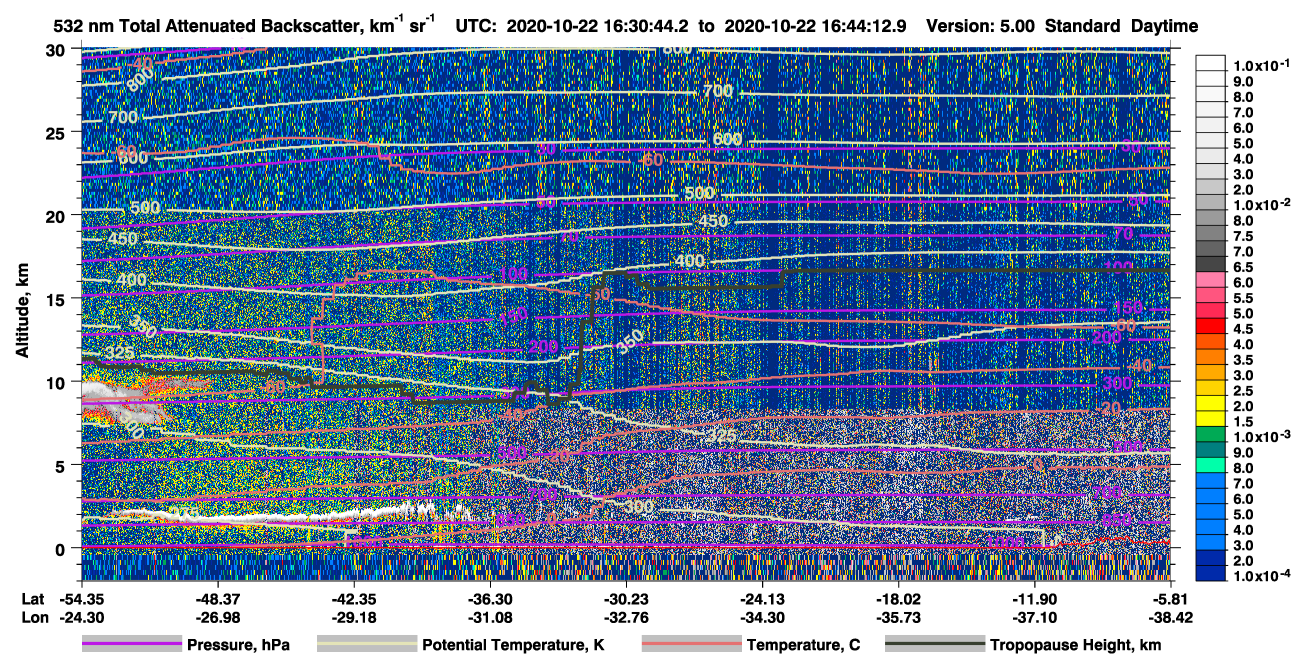
Task: Click the orange colorbar swatch beside 3.5
Action: coord(1212,359)
